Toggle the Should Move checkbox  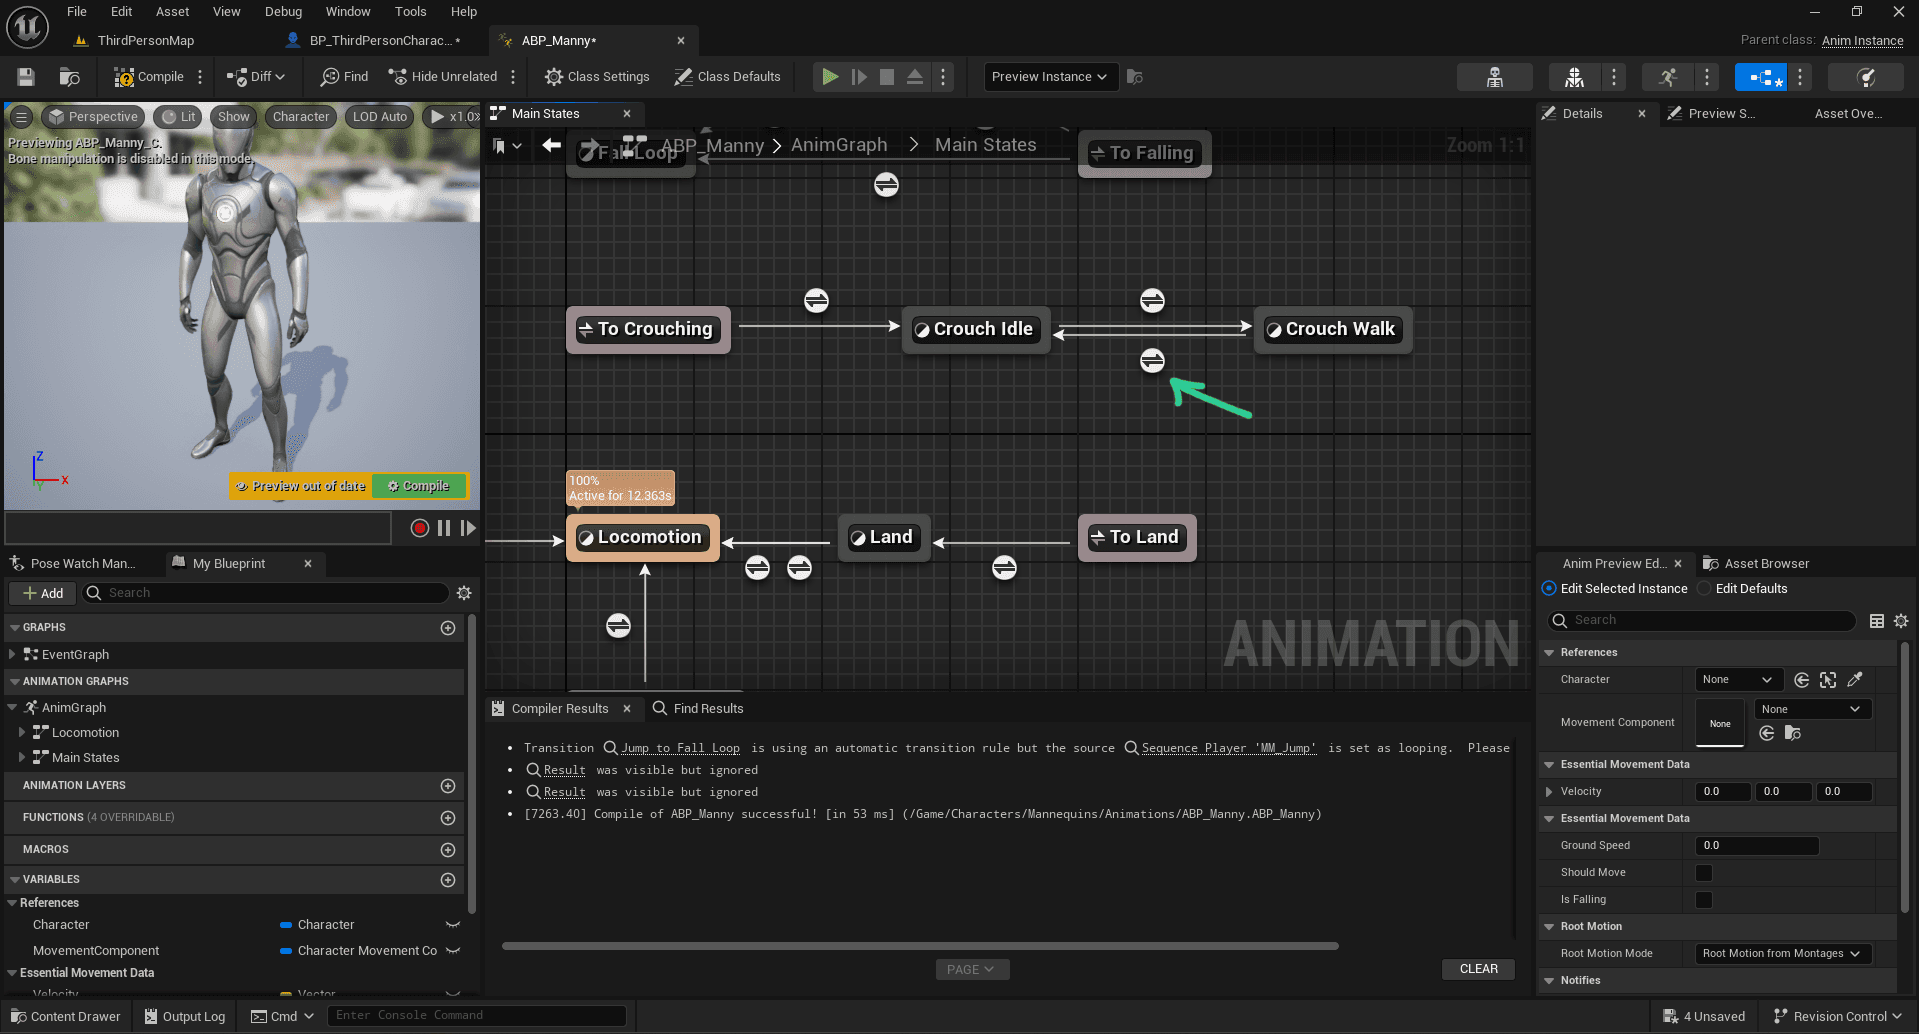pos(1704,873)
